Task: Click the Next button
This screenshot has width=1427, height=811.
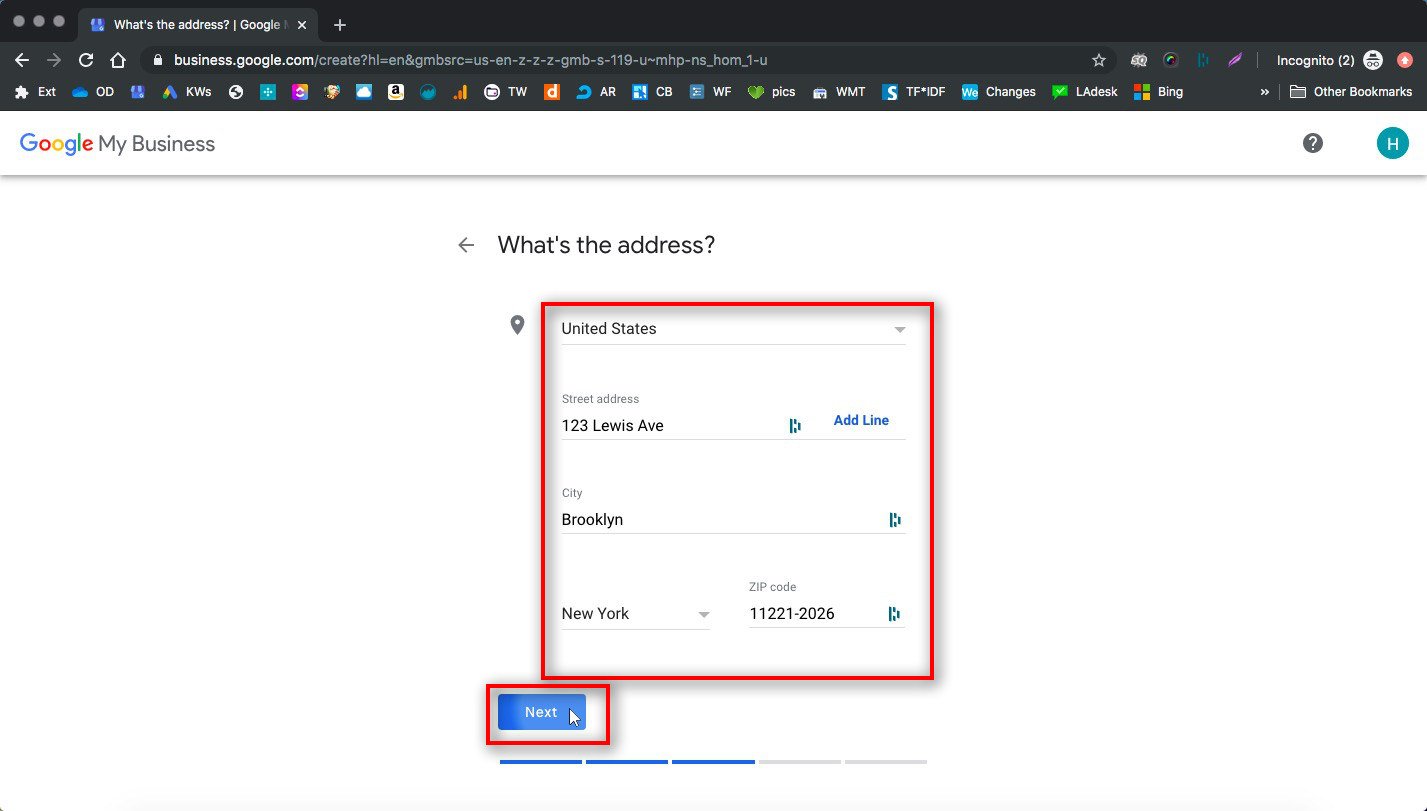Action: point(540,711)
